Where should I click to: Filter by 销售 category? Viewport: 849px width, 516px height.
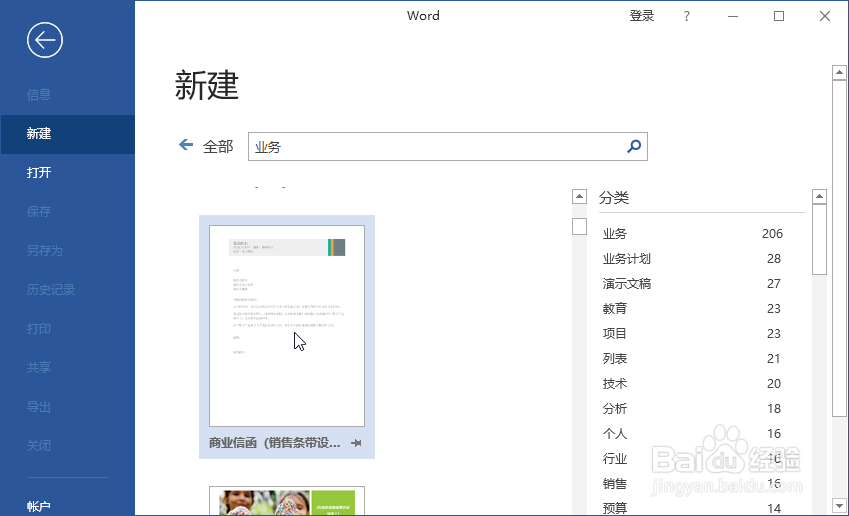(x=693, y=484)
